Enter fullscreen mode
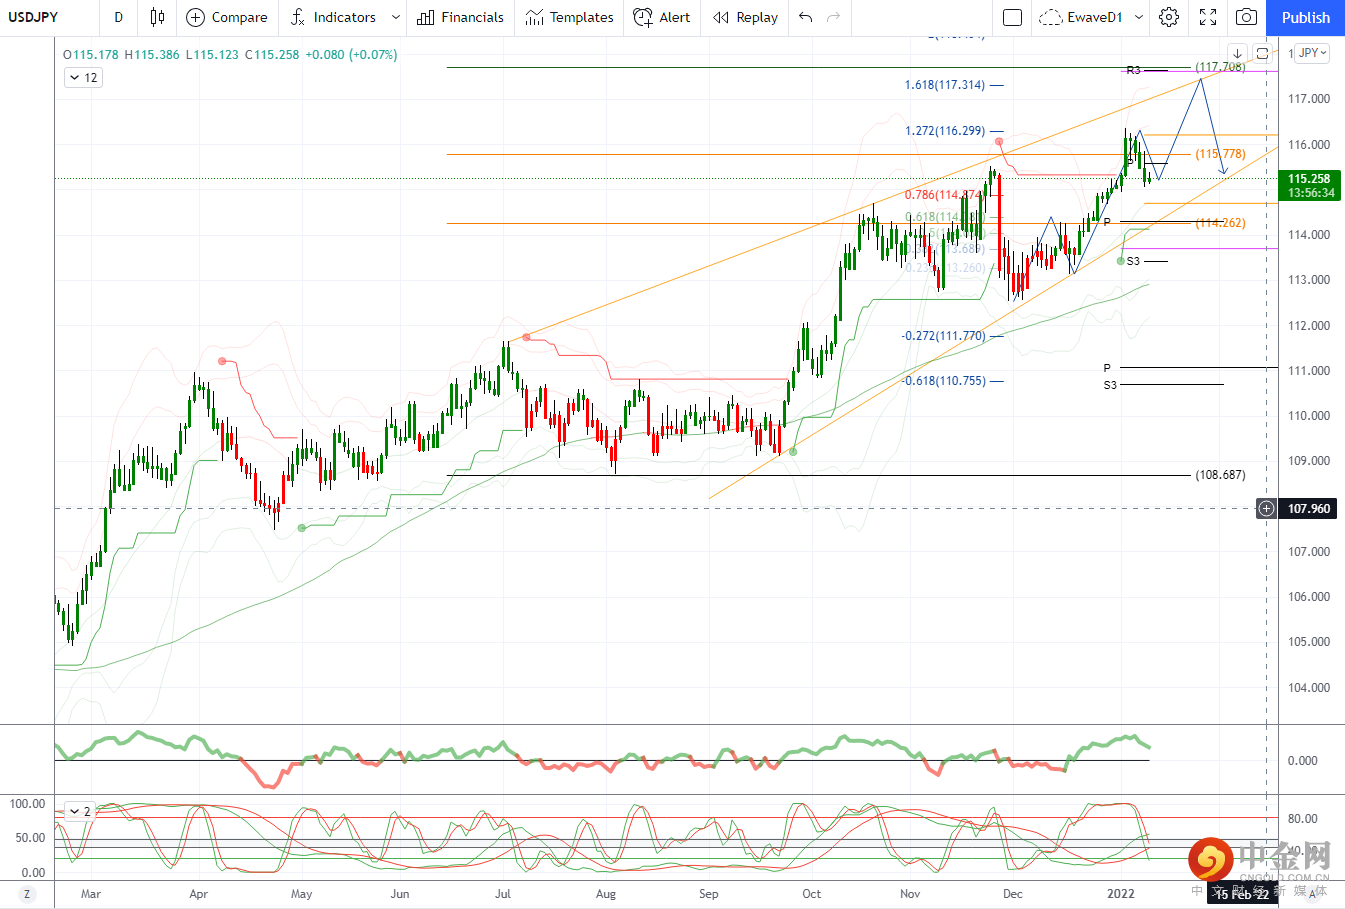Viewport: 1345px width, 909px height. click(1208, 17)
